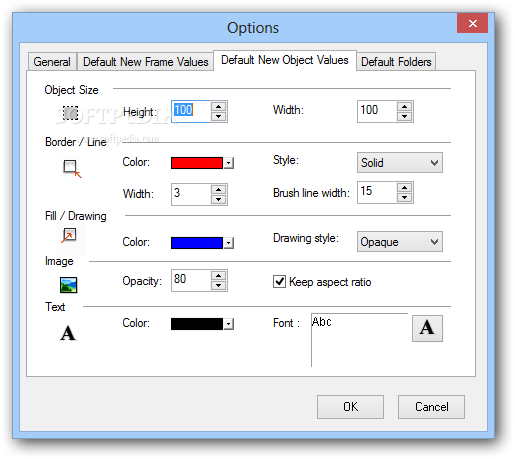Click the Image landscape picture icon
515x459 pixels.
point(69,285)
